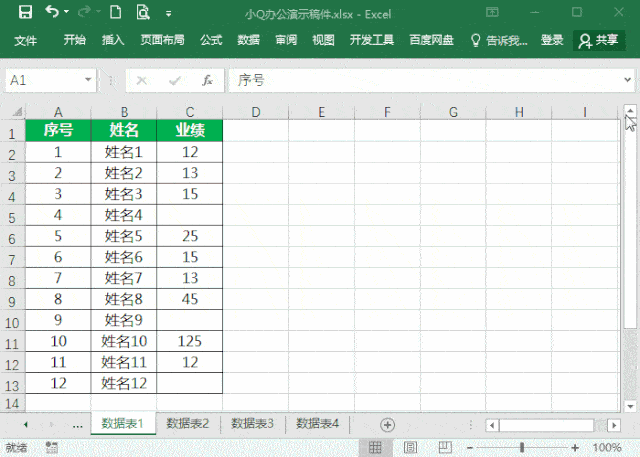Viewport: 640px width, 457px height.
Task: Select row 14 header
Action: coord(12,404)
